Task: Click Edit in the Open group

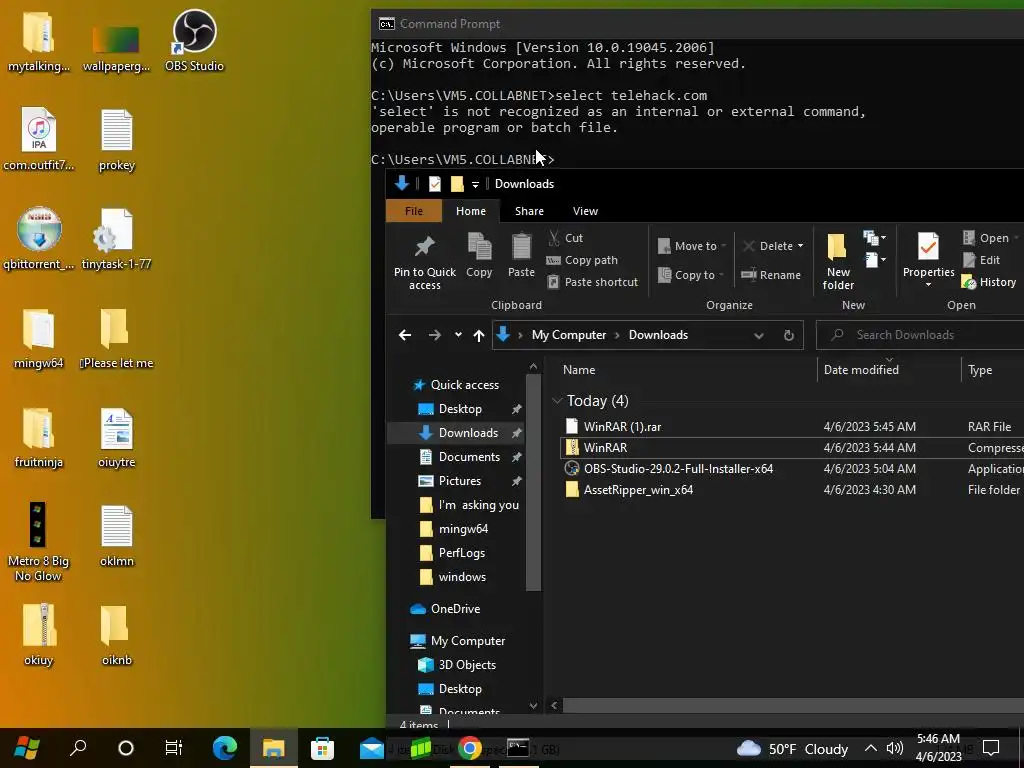Action: (982, 260)
